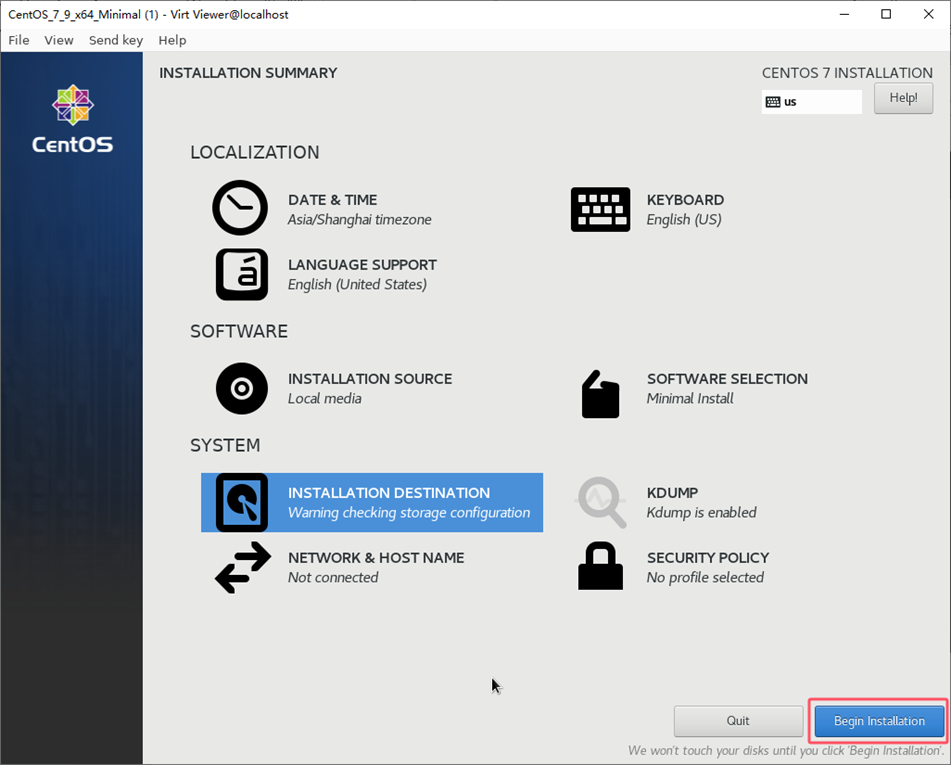Open the Send key menu

[x=116, y=40]
